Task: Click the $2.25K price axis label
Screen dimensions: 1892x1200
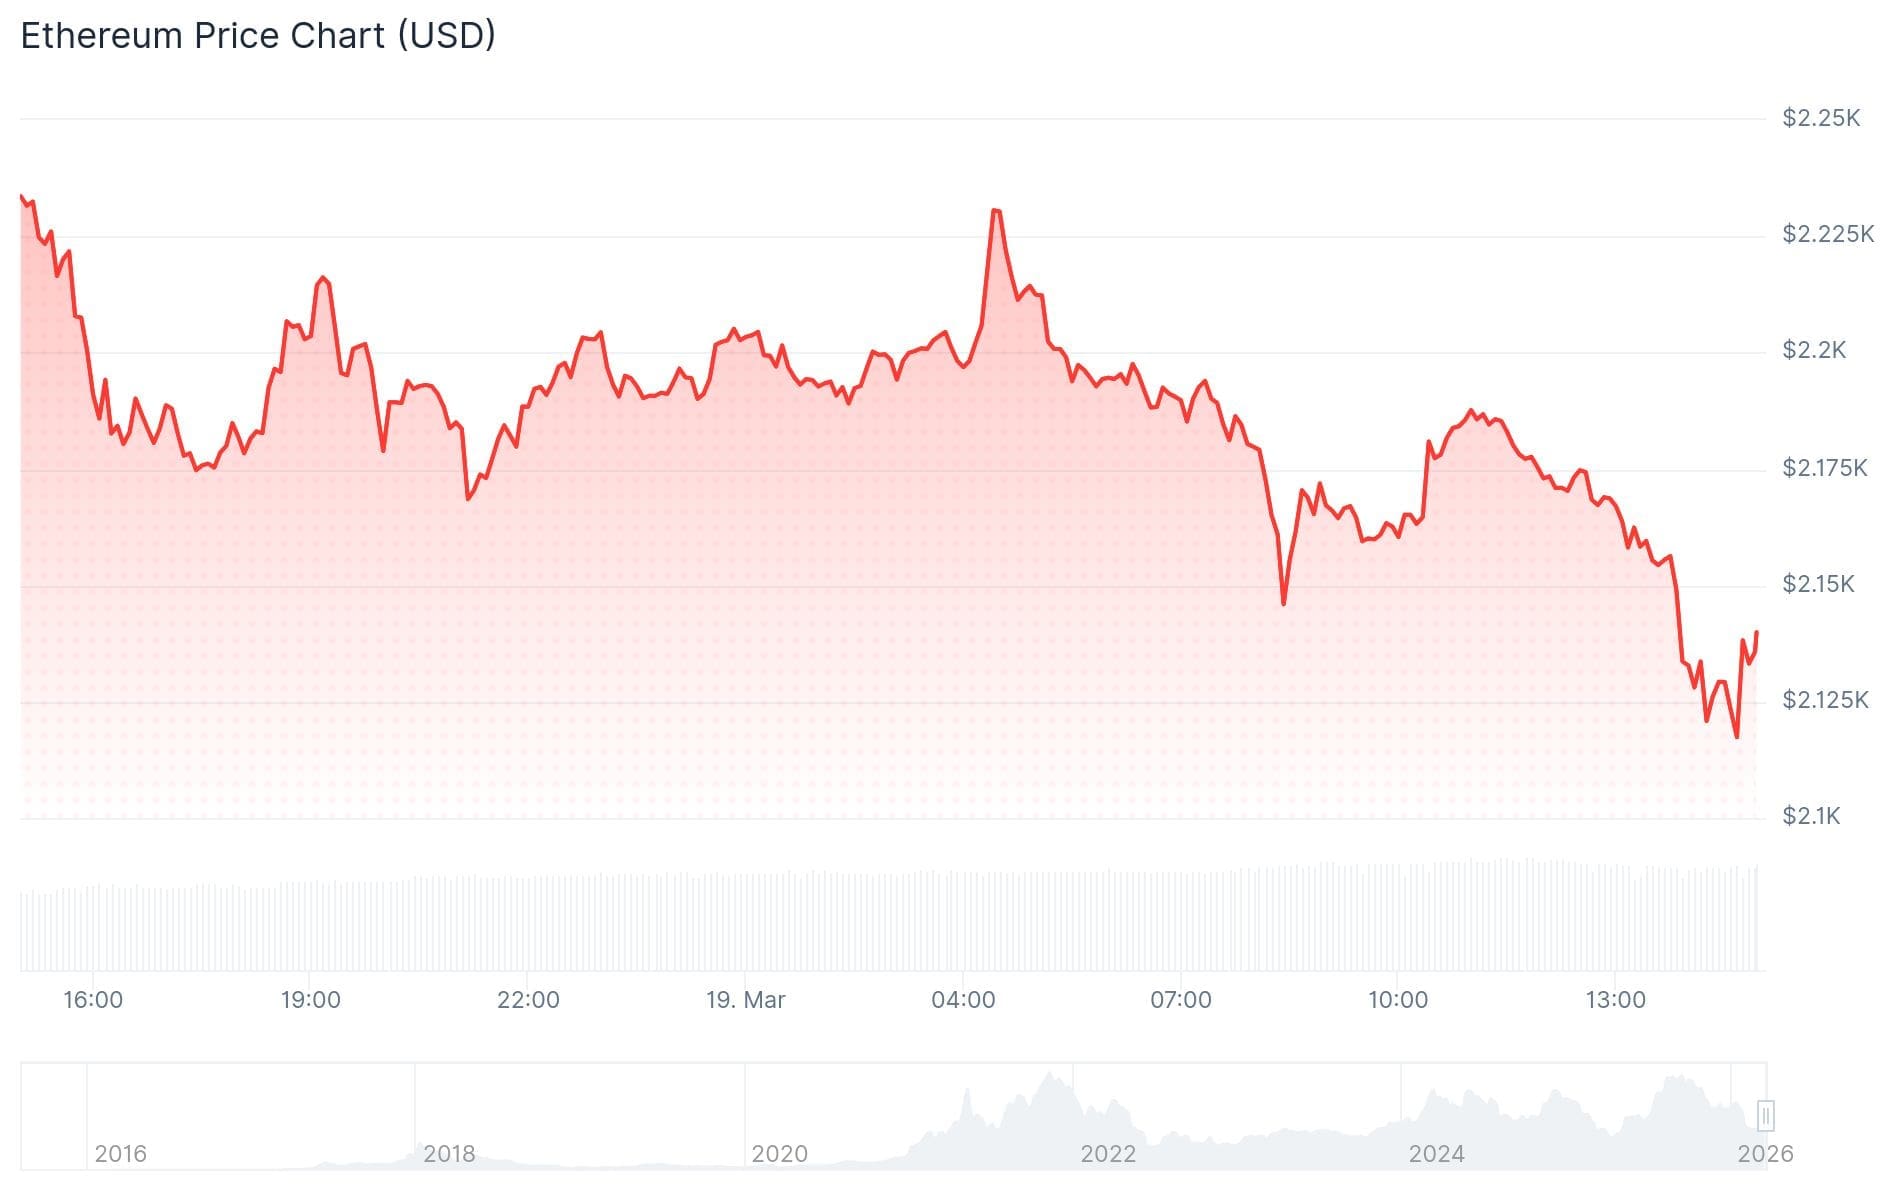Action: 1820,118
